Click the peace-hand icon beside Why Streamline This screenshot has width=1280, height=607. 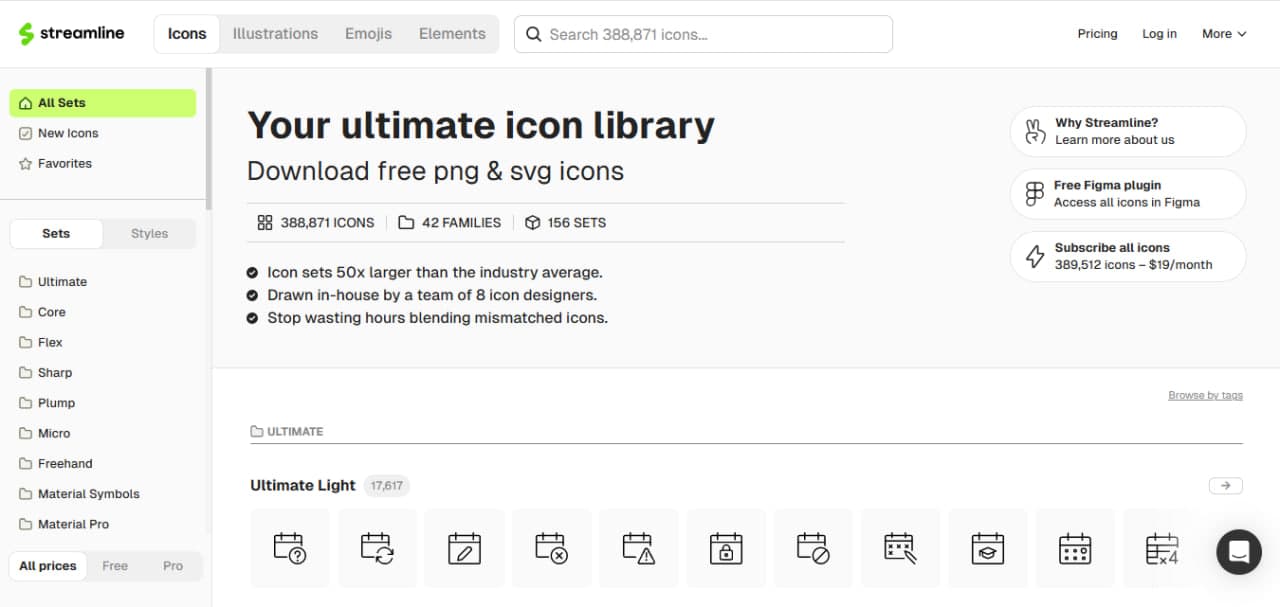point(1035,132)
